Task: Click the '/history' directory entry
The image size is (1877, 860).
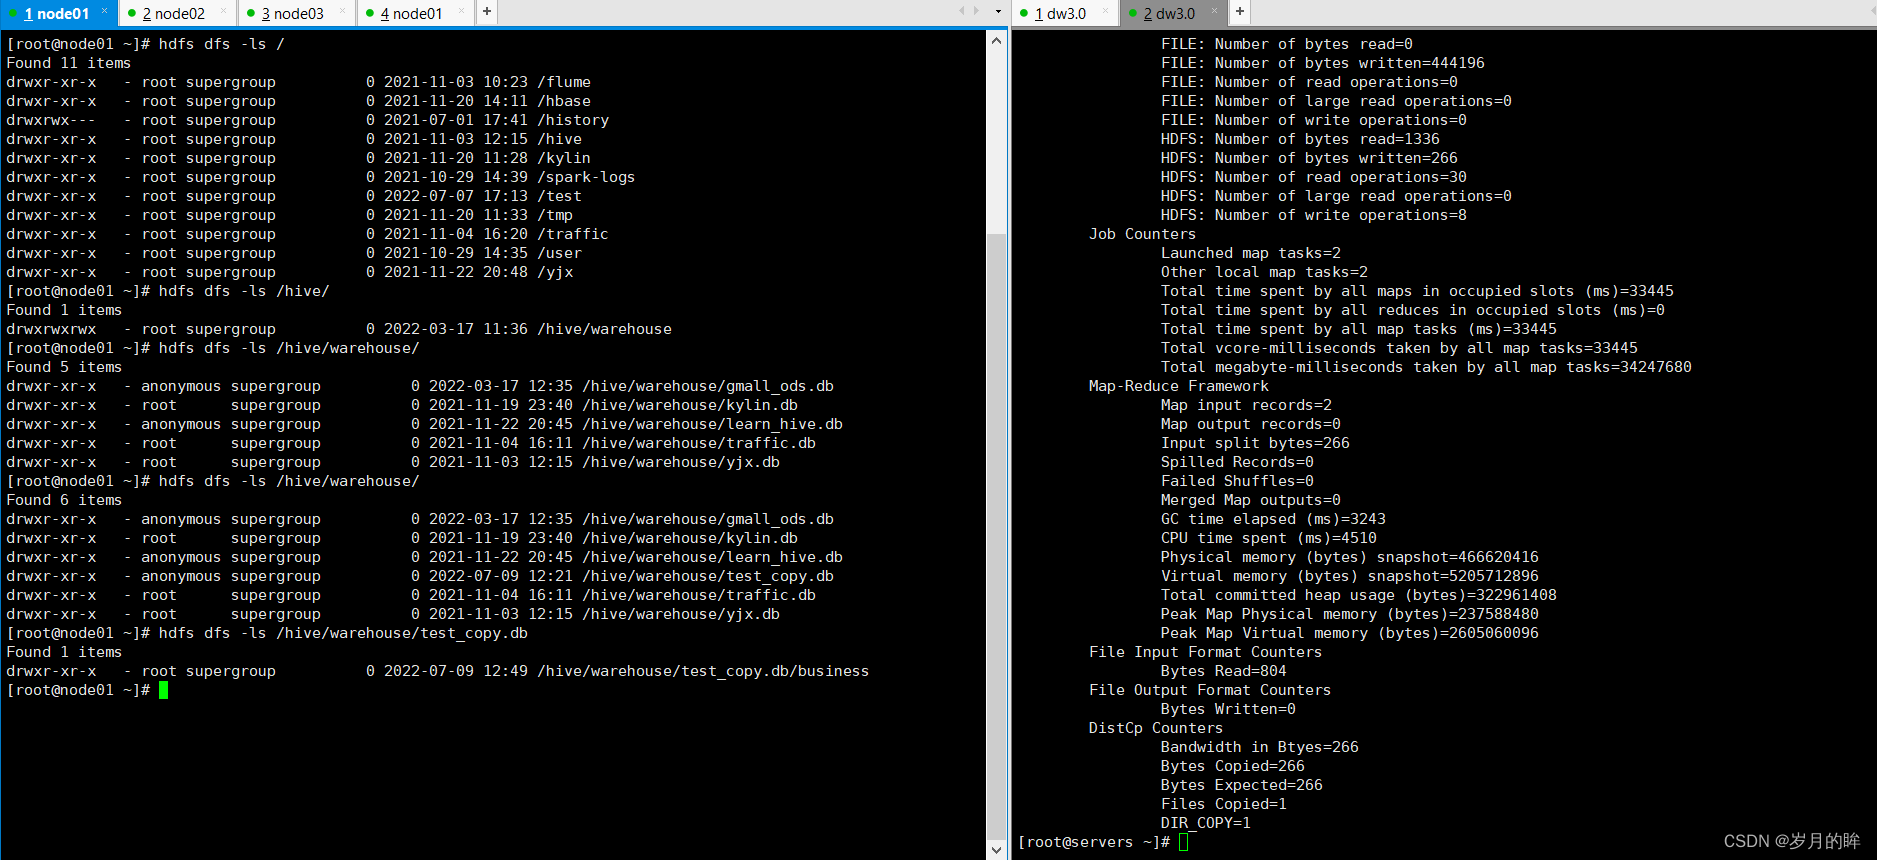Action: pyautogui.click(x=573, y=120)
